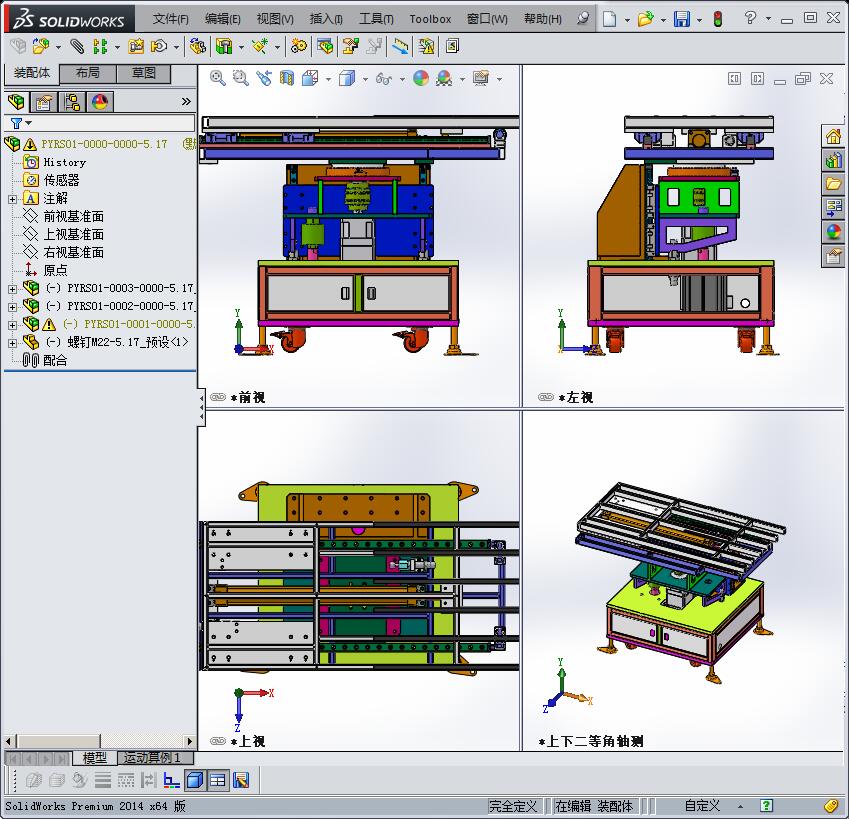Open the Toolbox menu
Image resolution: width=849 pixels, height=819 pixels.
pyautogui.click(x=430, y=19)
